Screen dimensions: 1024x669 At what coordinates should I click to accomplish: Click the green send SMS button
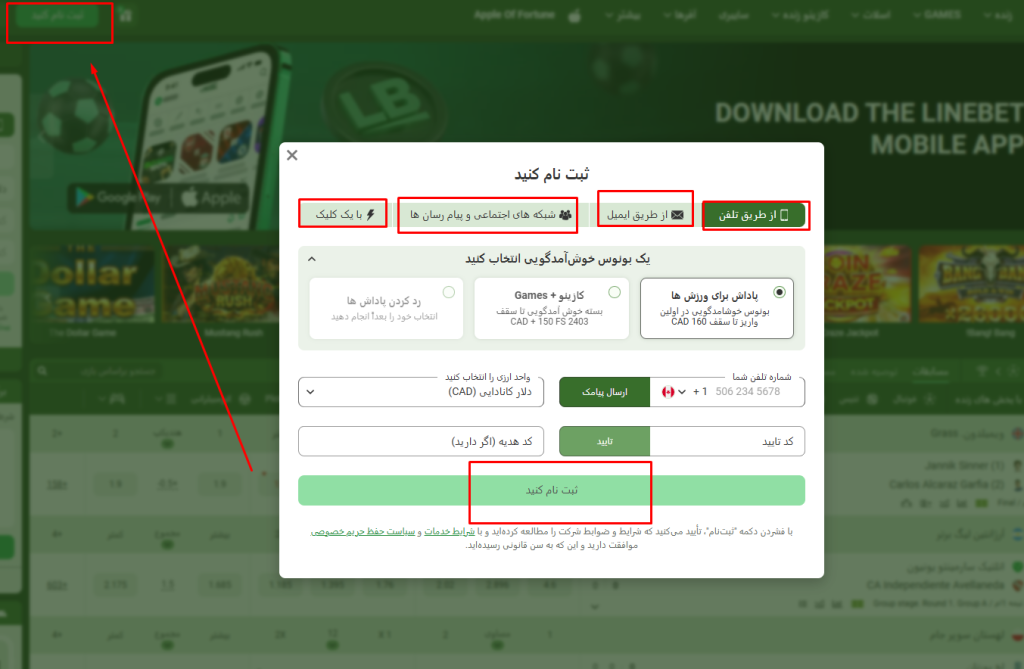[604, 392]
